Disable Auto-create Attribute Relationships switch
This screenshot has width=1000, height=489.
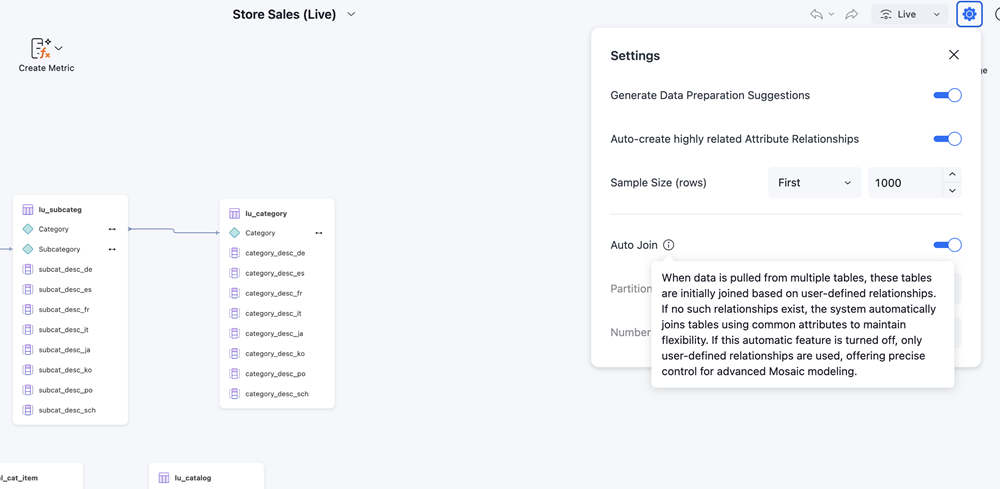click(x=947, y=139)
